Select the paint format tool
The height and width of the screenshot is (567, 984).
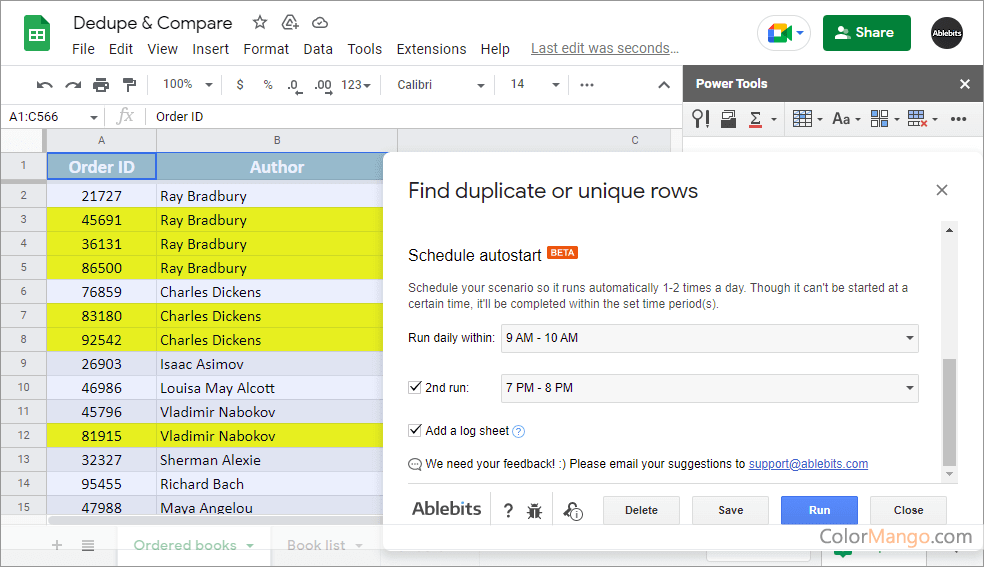click(x=129, y=85)
